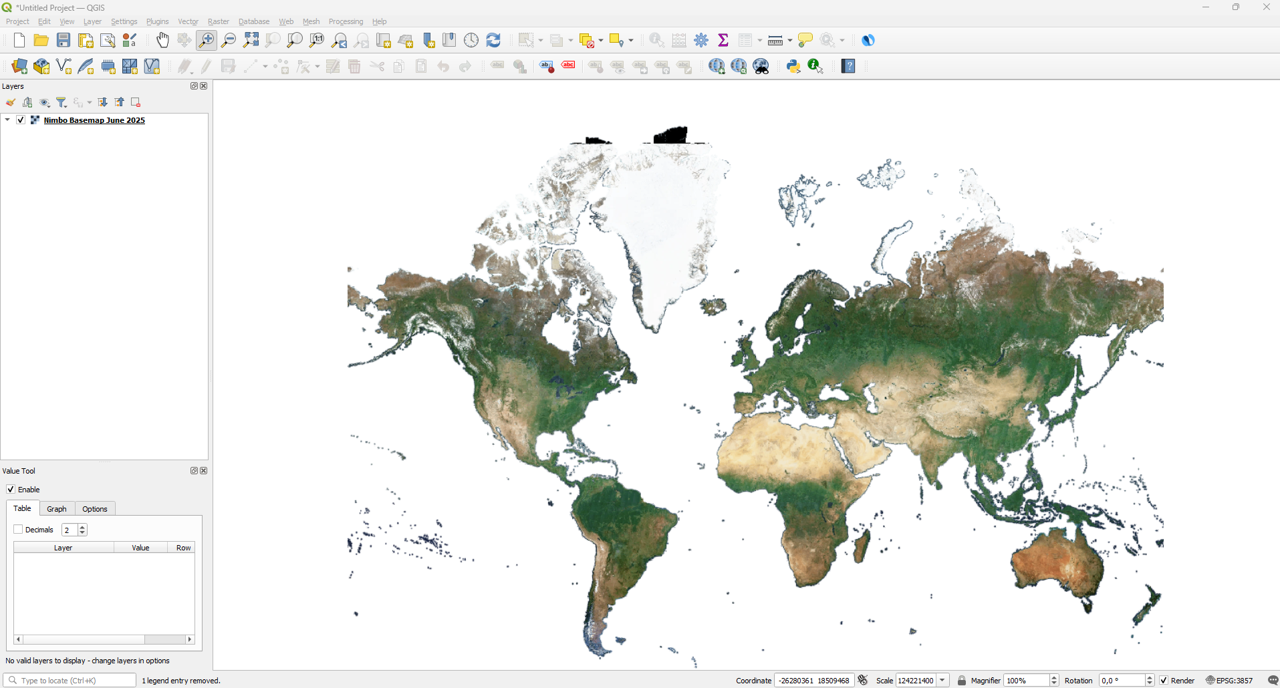Open the Raster menu
Viewport: 1280px width, 688px height.
(x=218, y=21)
